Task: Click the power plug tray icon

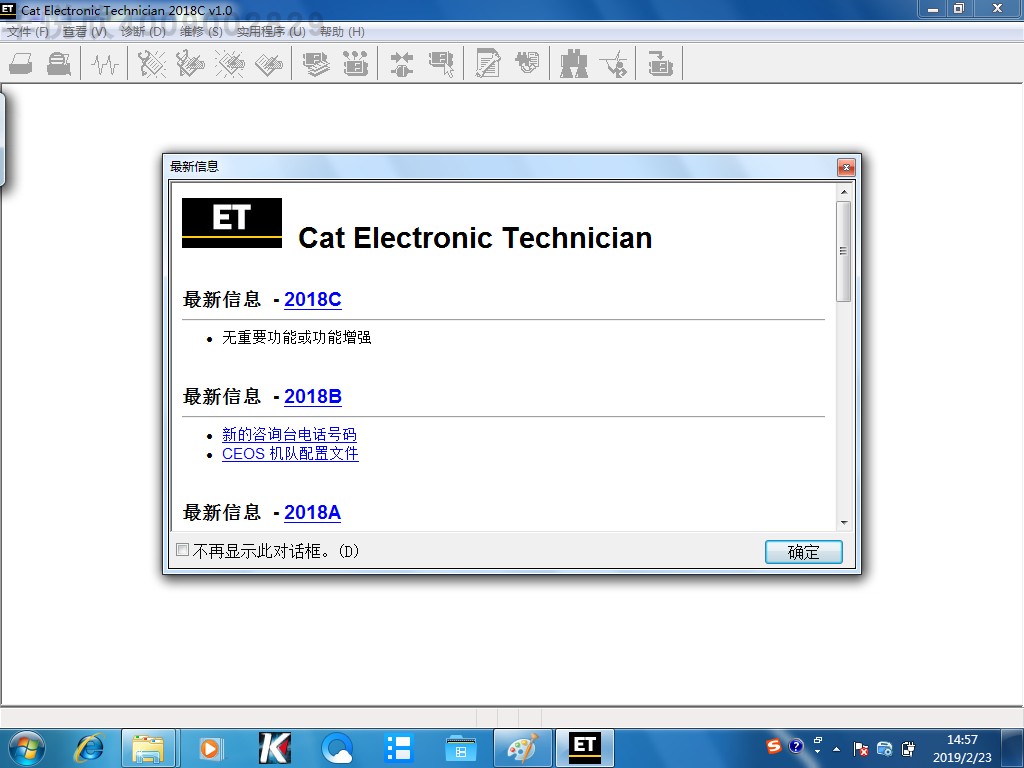Action: [908, 749]
